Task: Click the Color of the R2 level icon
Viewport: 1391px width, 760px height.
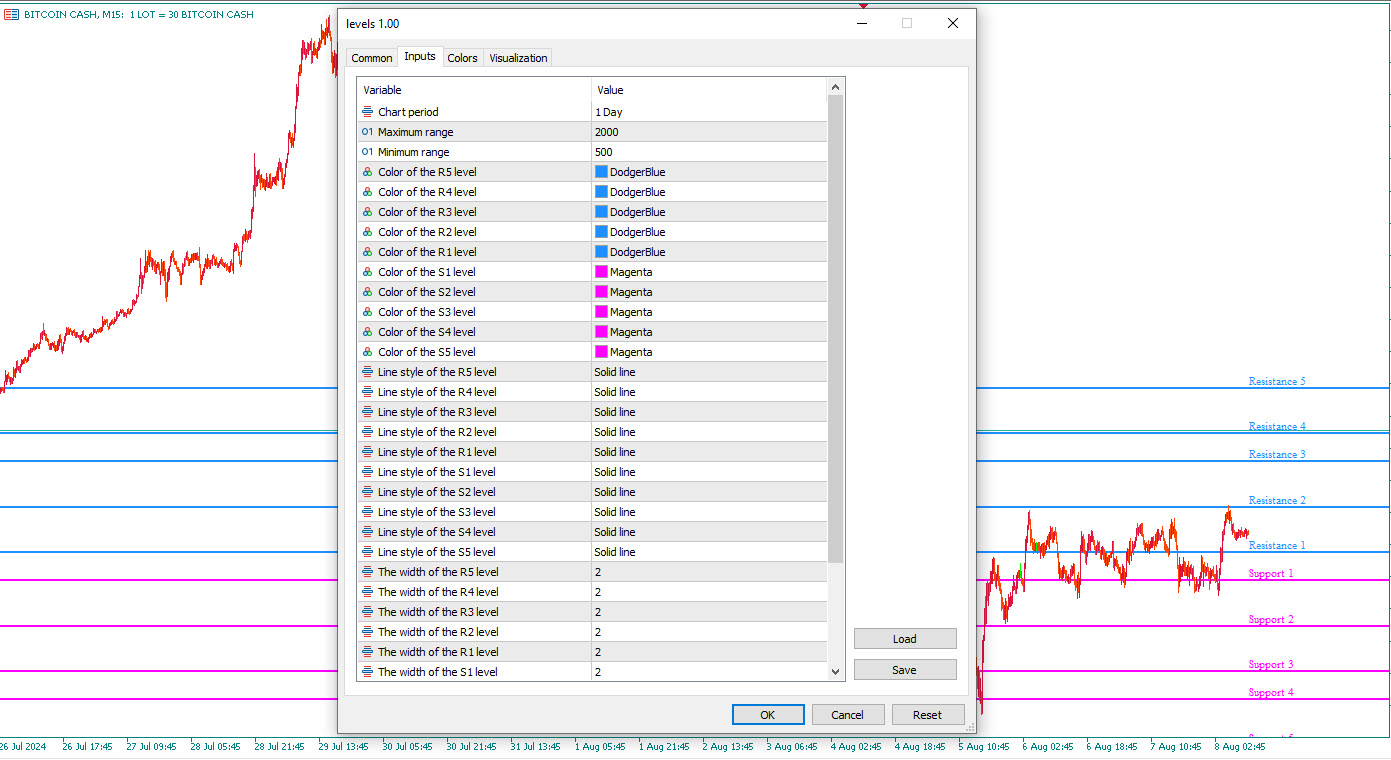Action: click(367, 232)
